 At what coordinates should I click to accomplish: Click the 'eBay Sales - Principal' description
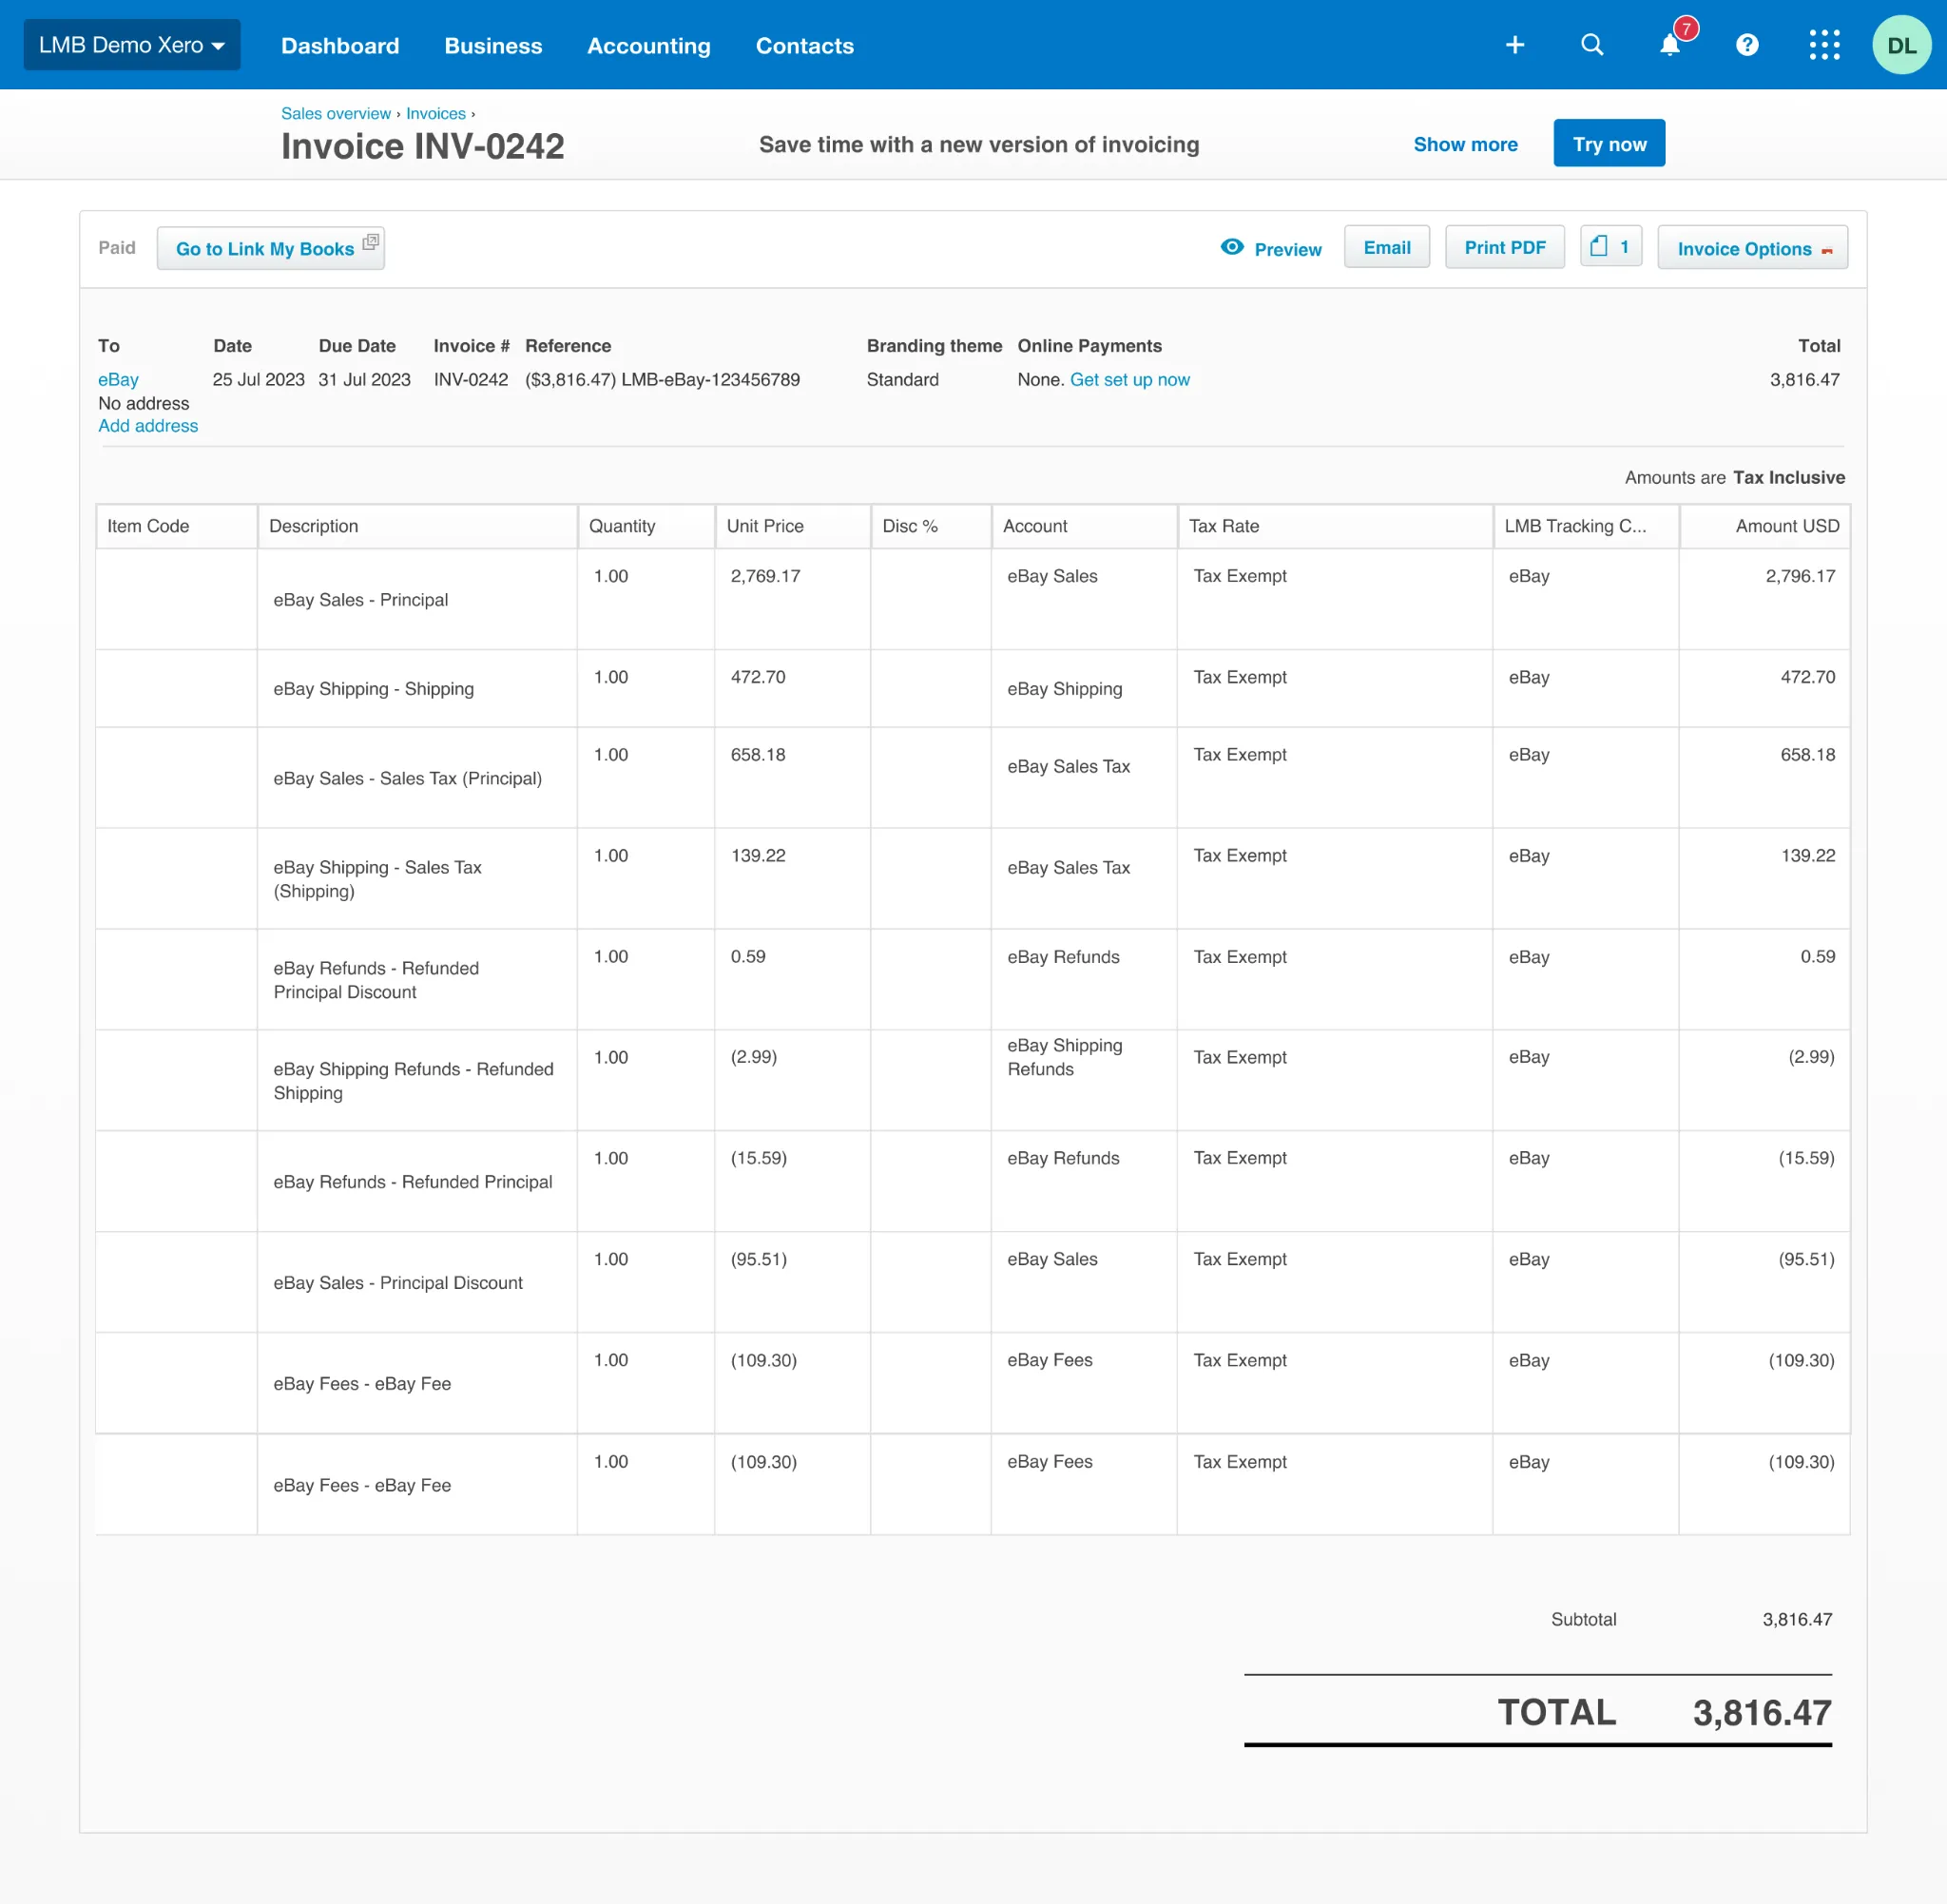(x=360, y=600)
